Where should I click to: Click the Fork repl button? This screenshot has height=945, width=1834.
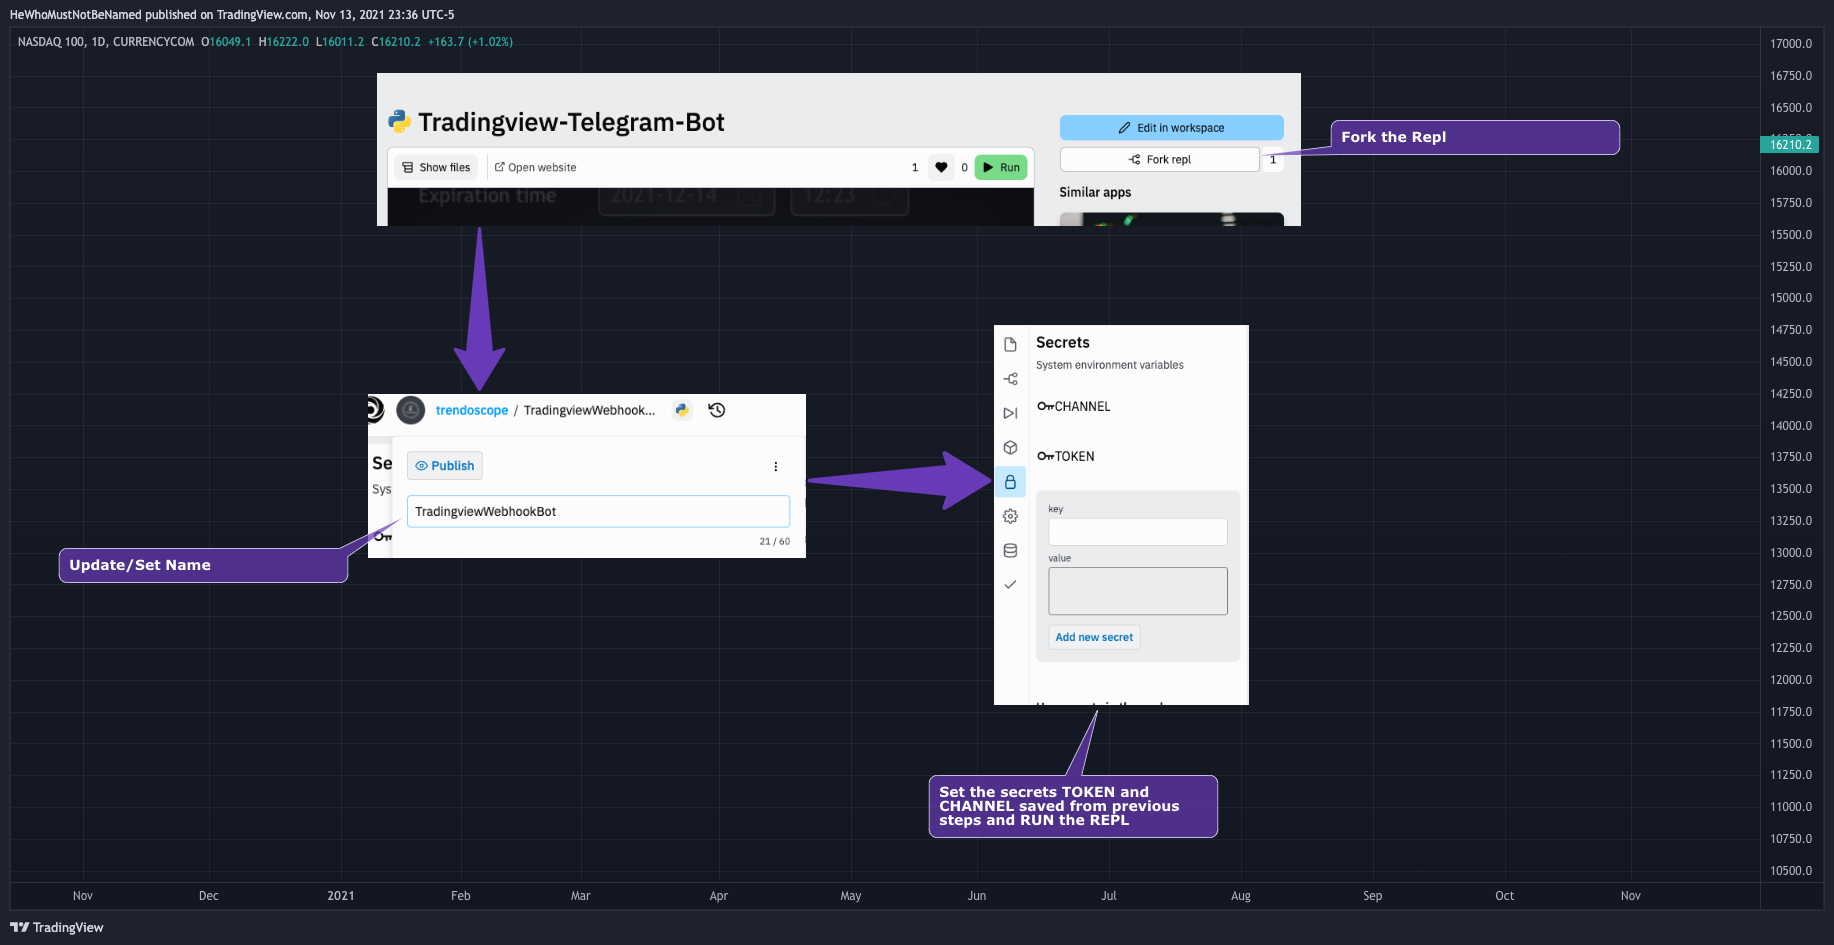click(x=1160, y=159)
